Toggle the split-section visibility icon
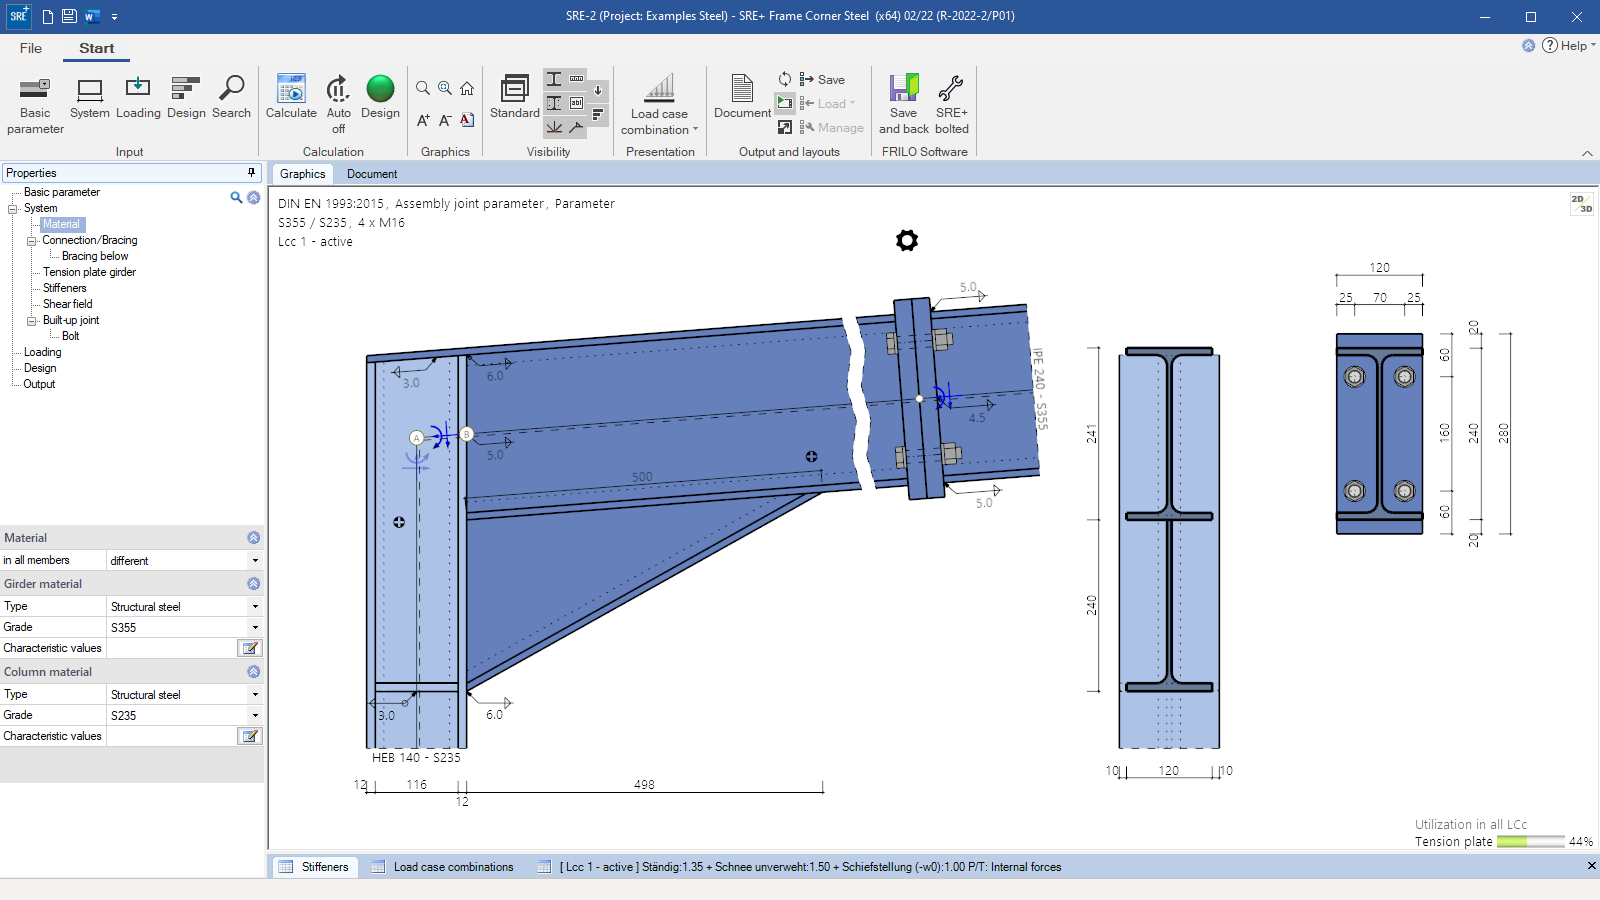The width and height of the screenshot is (1600, 900). tap(554, 103)
